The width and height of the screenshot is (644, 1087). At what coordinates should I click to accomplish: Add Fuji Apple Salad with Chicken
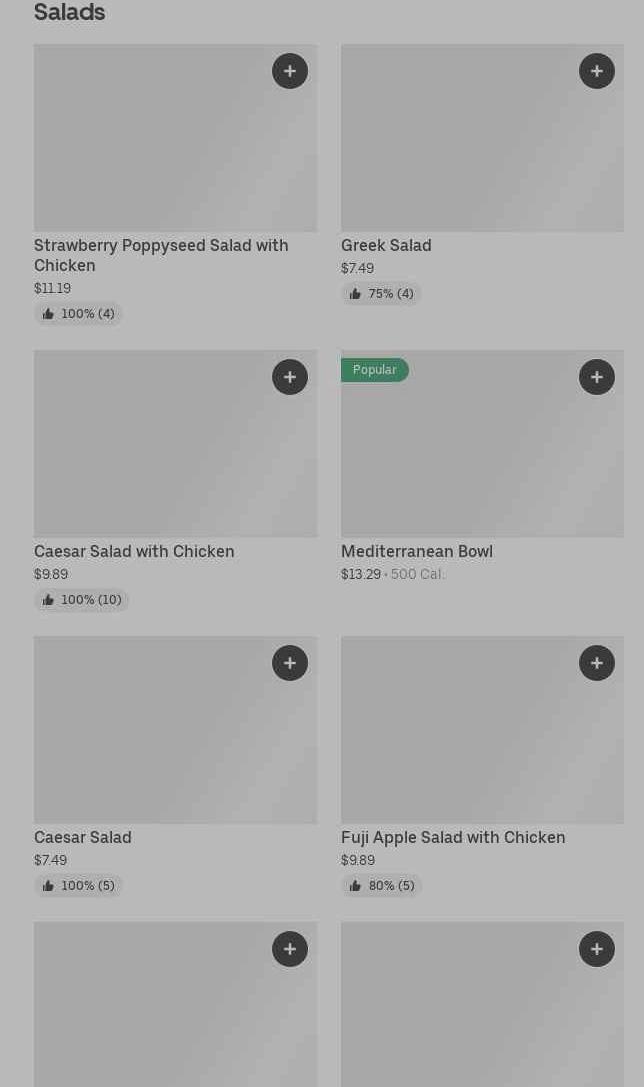click(597, 663)
